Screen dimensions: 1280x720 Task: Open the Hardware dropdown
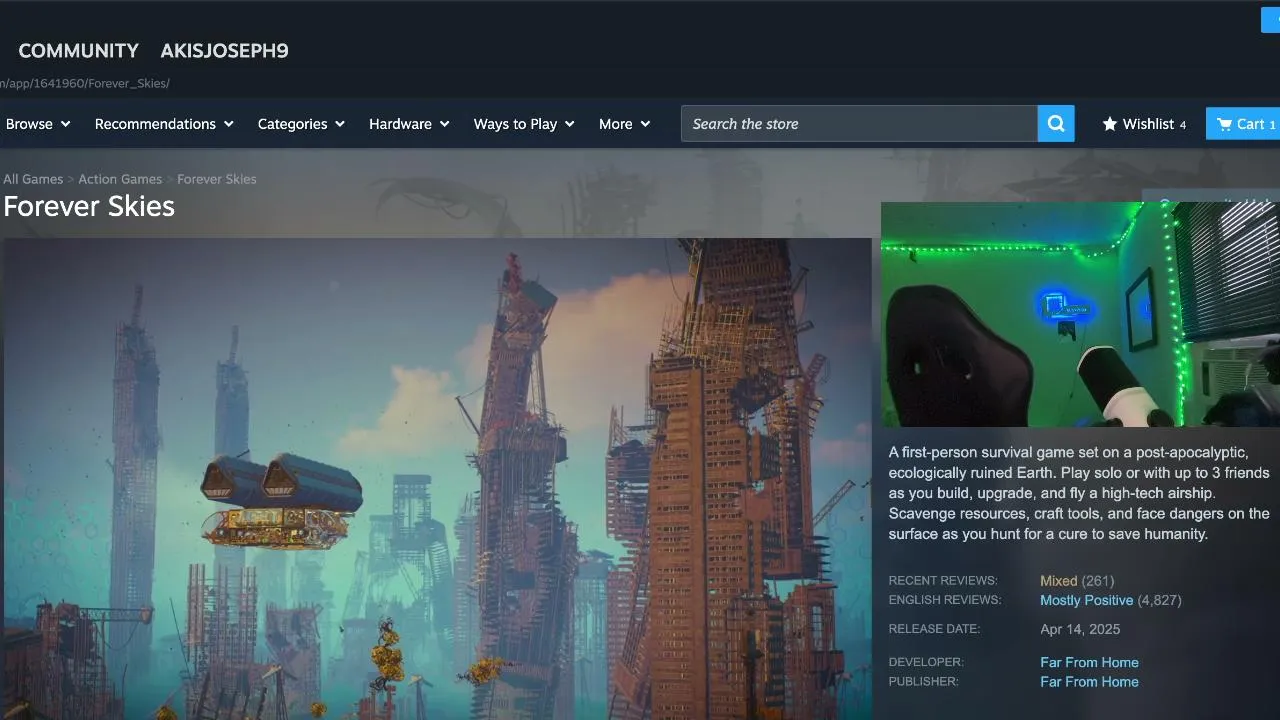coord(409,124)
